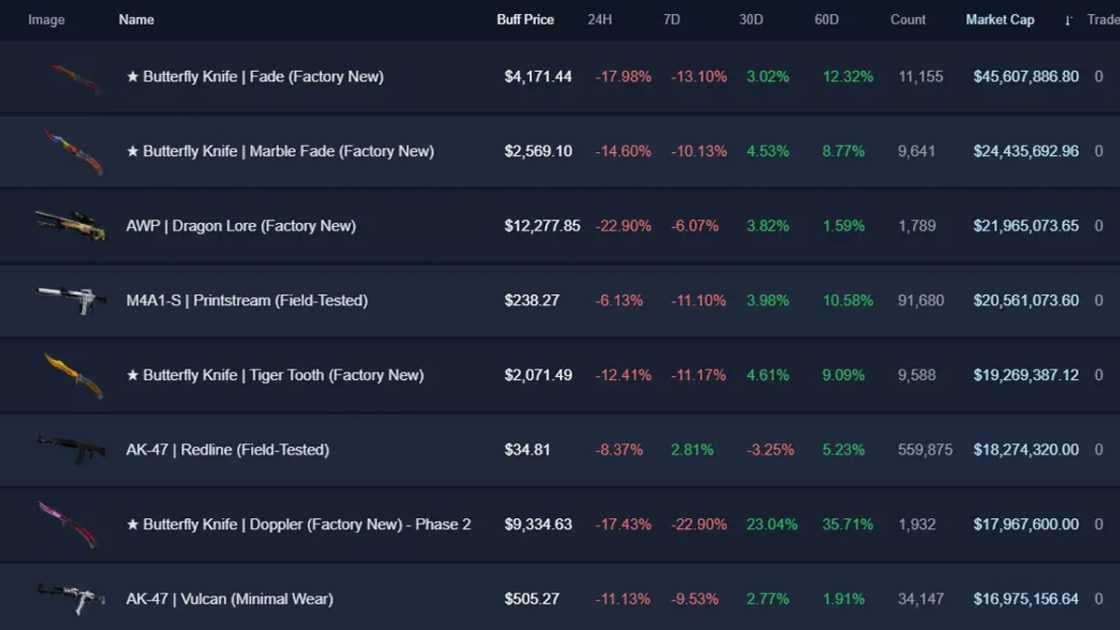Click the 91,680 count value

921,300
